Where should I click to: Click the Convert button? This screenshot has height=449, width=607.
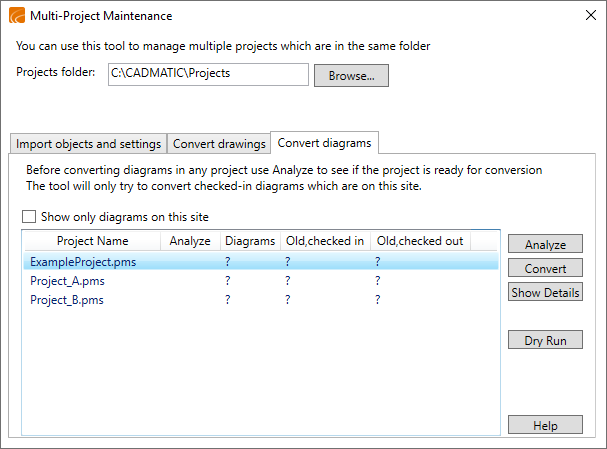pyautogui.click(x=545, y=268)
